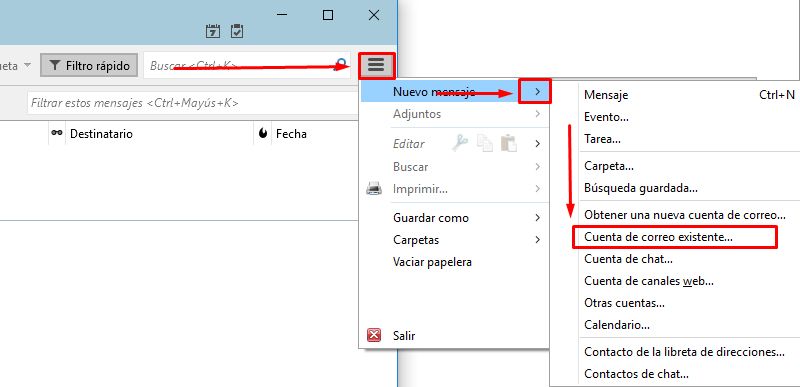Viewport: 800px width, 387px height.
Task: Click the copy icon in Editar row
Action: coord(485,144)
